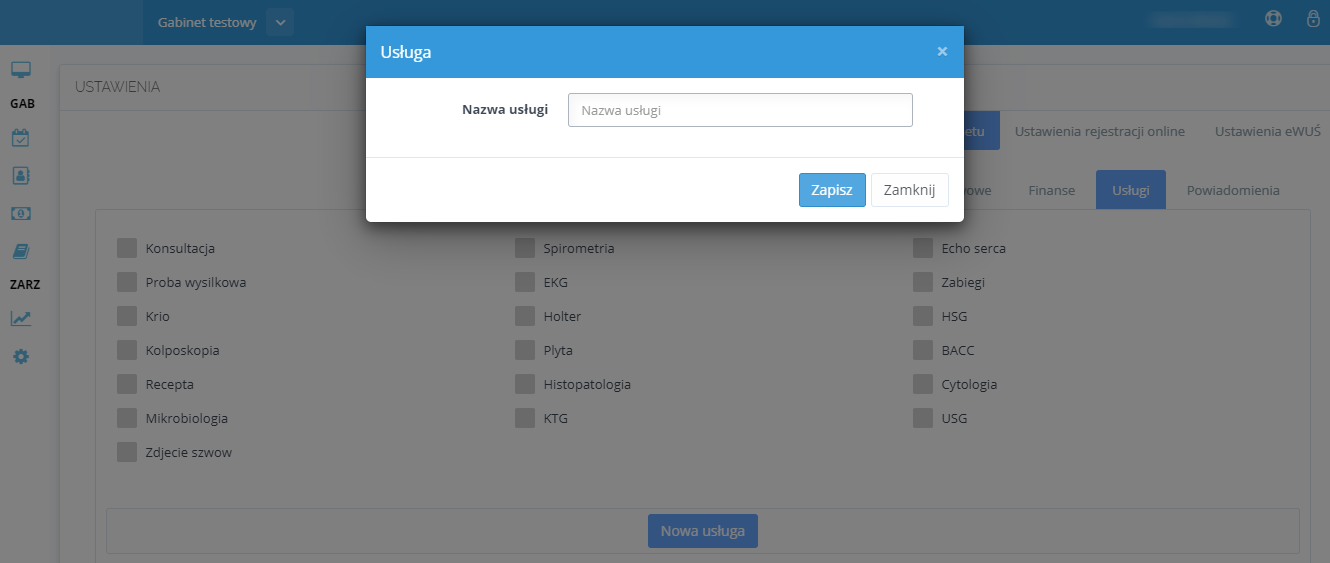The image size is (1330, 563).
Task: Click the help lifebuoy icon in header
Action: click(1273, 18)
